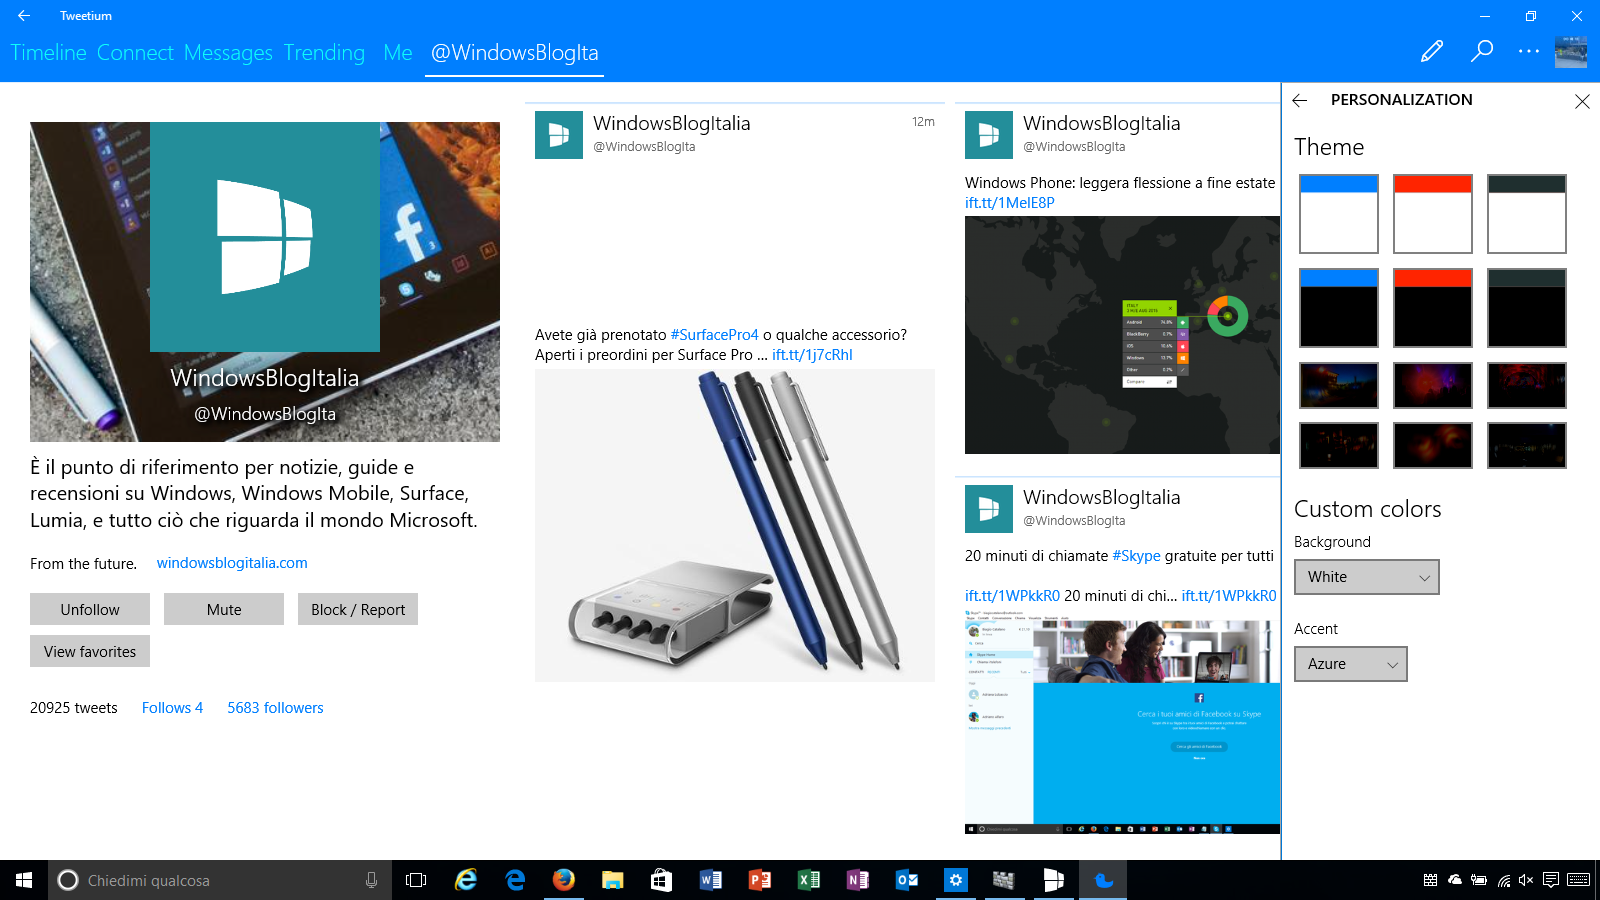Open search with magnifier icon

pos(1482,51)
